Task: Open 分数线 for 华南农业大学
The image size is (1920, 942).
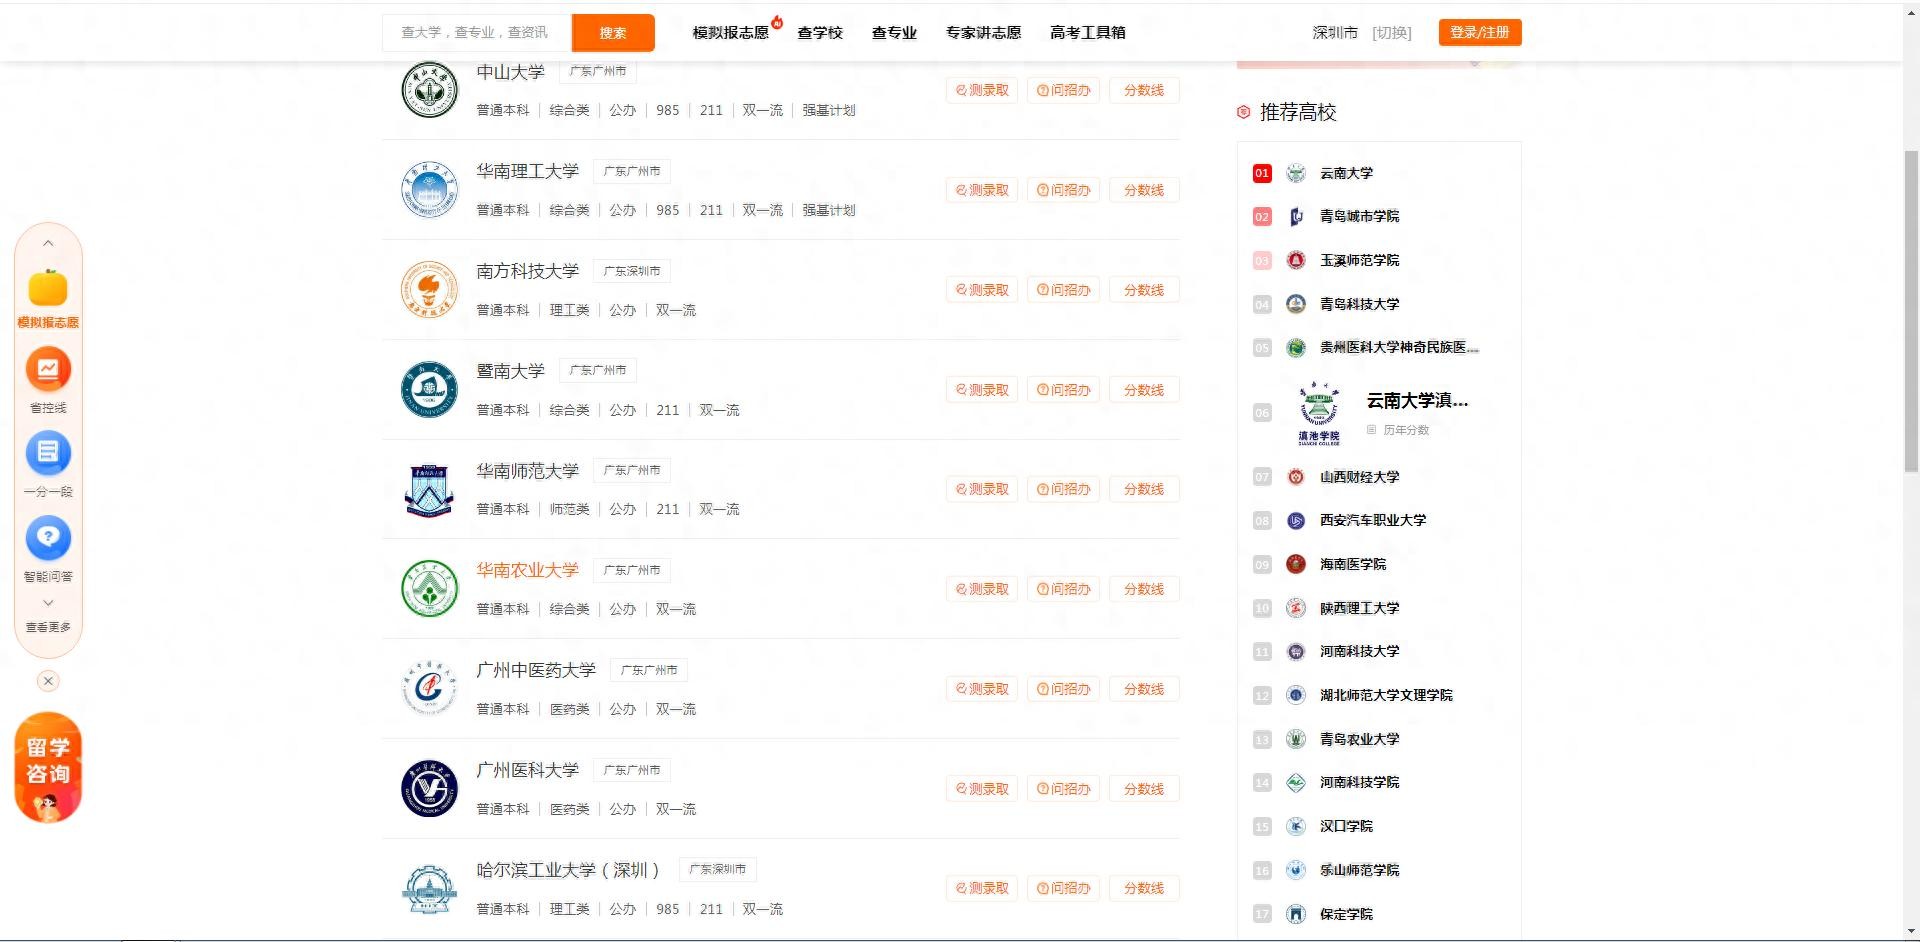Action: (1143, 589)
